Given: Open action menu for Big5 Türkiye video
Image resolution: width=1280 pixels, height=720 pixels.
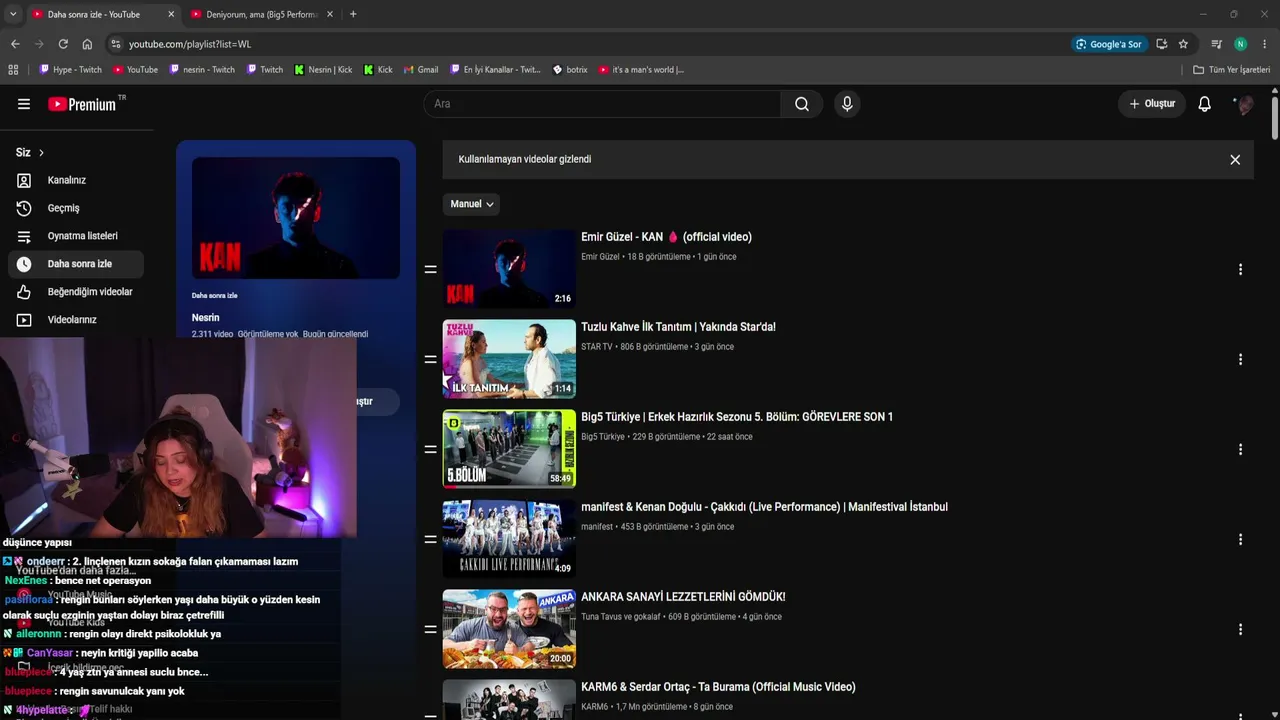Looking at the screenshot, I should (1240, 449).
